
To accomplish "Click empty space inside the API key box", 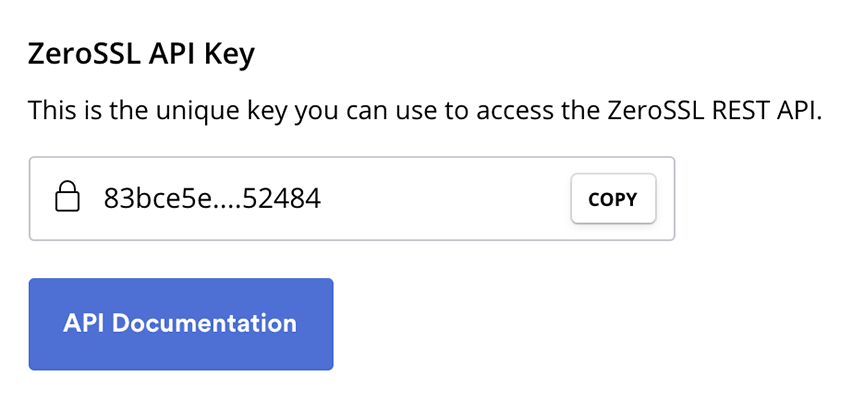I will click(446, 199).
